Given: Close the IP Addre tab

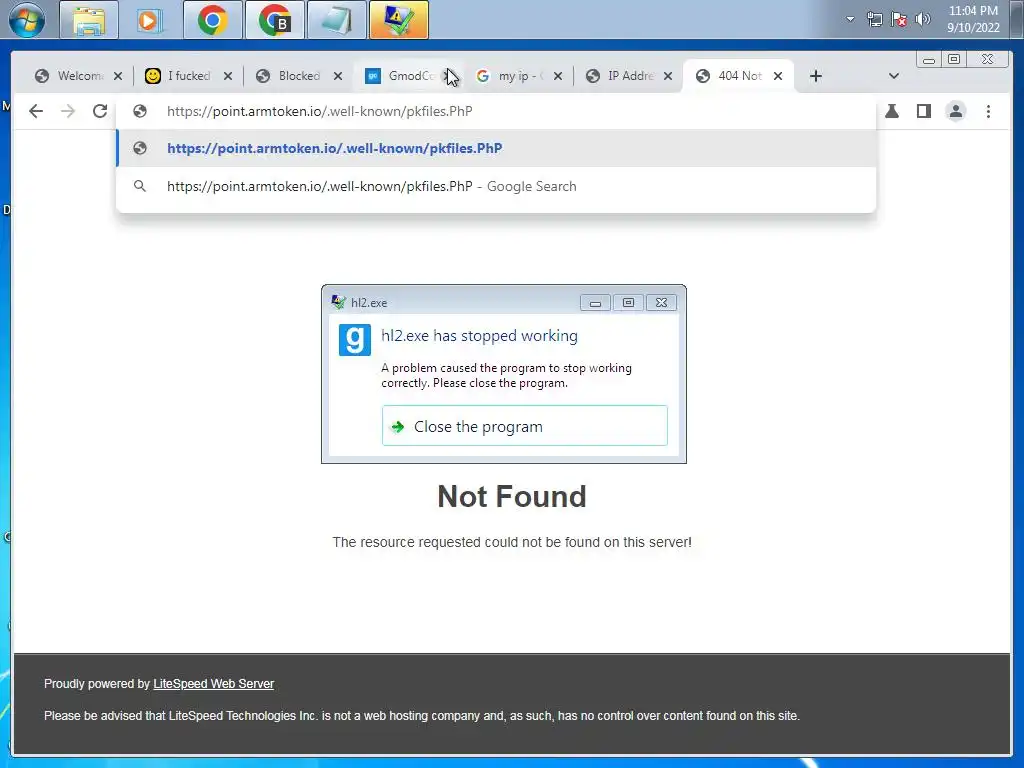Looking at the screenshot, I should [x=667, y=76].
